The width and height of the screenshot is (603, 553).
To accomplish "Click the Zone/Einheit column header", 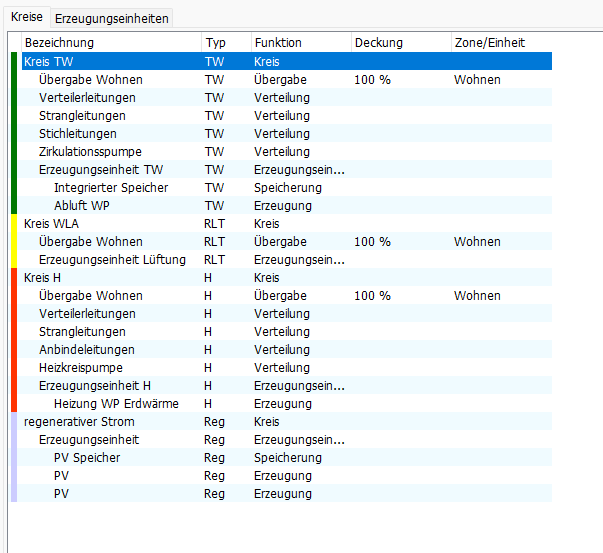I will [489, 43].
